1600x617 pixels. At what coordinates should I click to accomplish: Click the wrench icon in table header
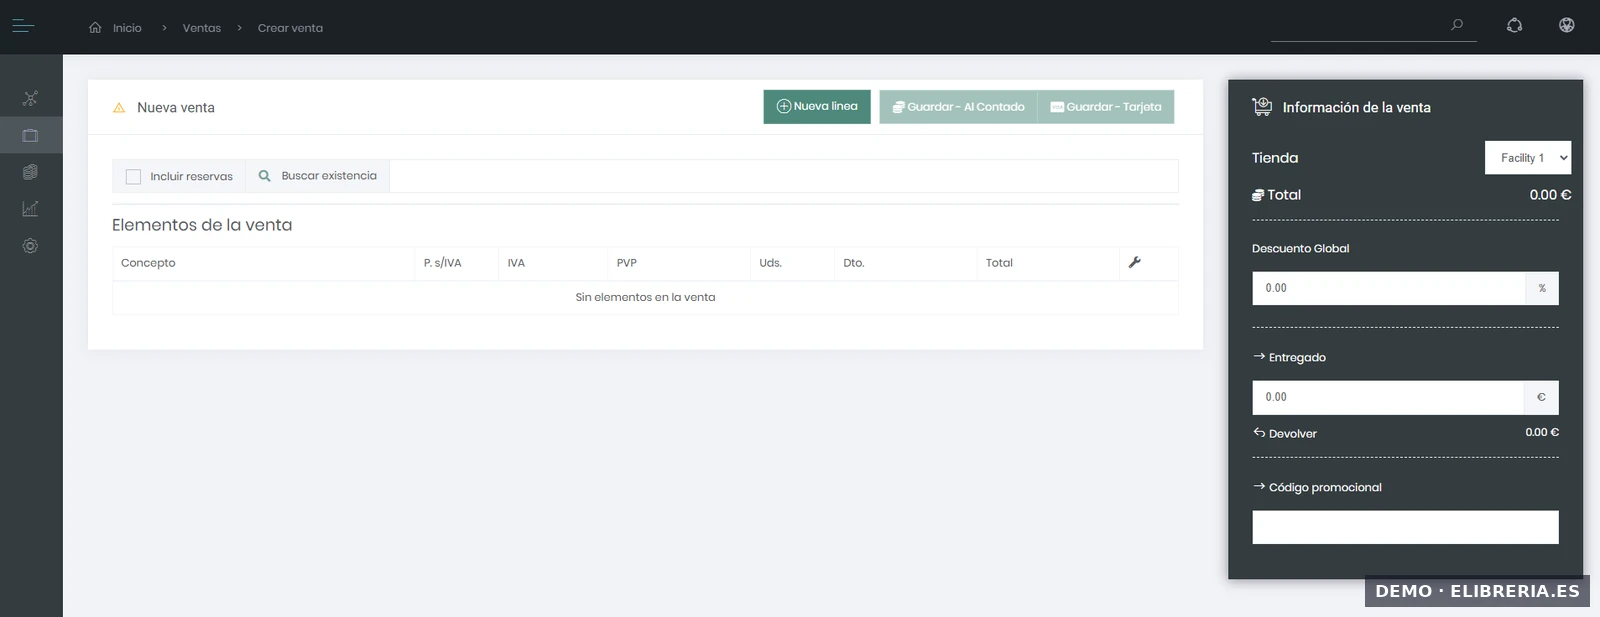click(1134, 263)
